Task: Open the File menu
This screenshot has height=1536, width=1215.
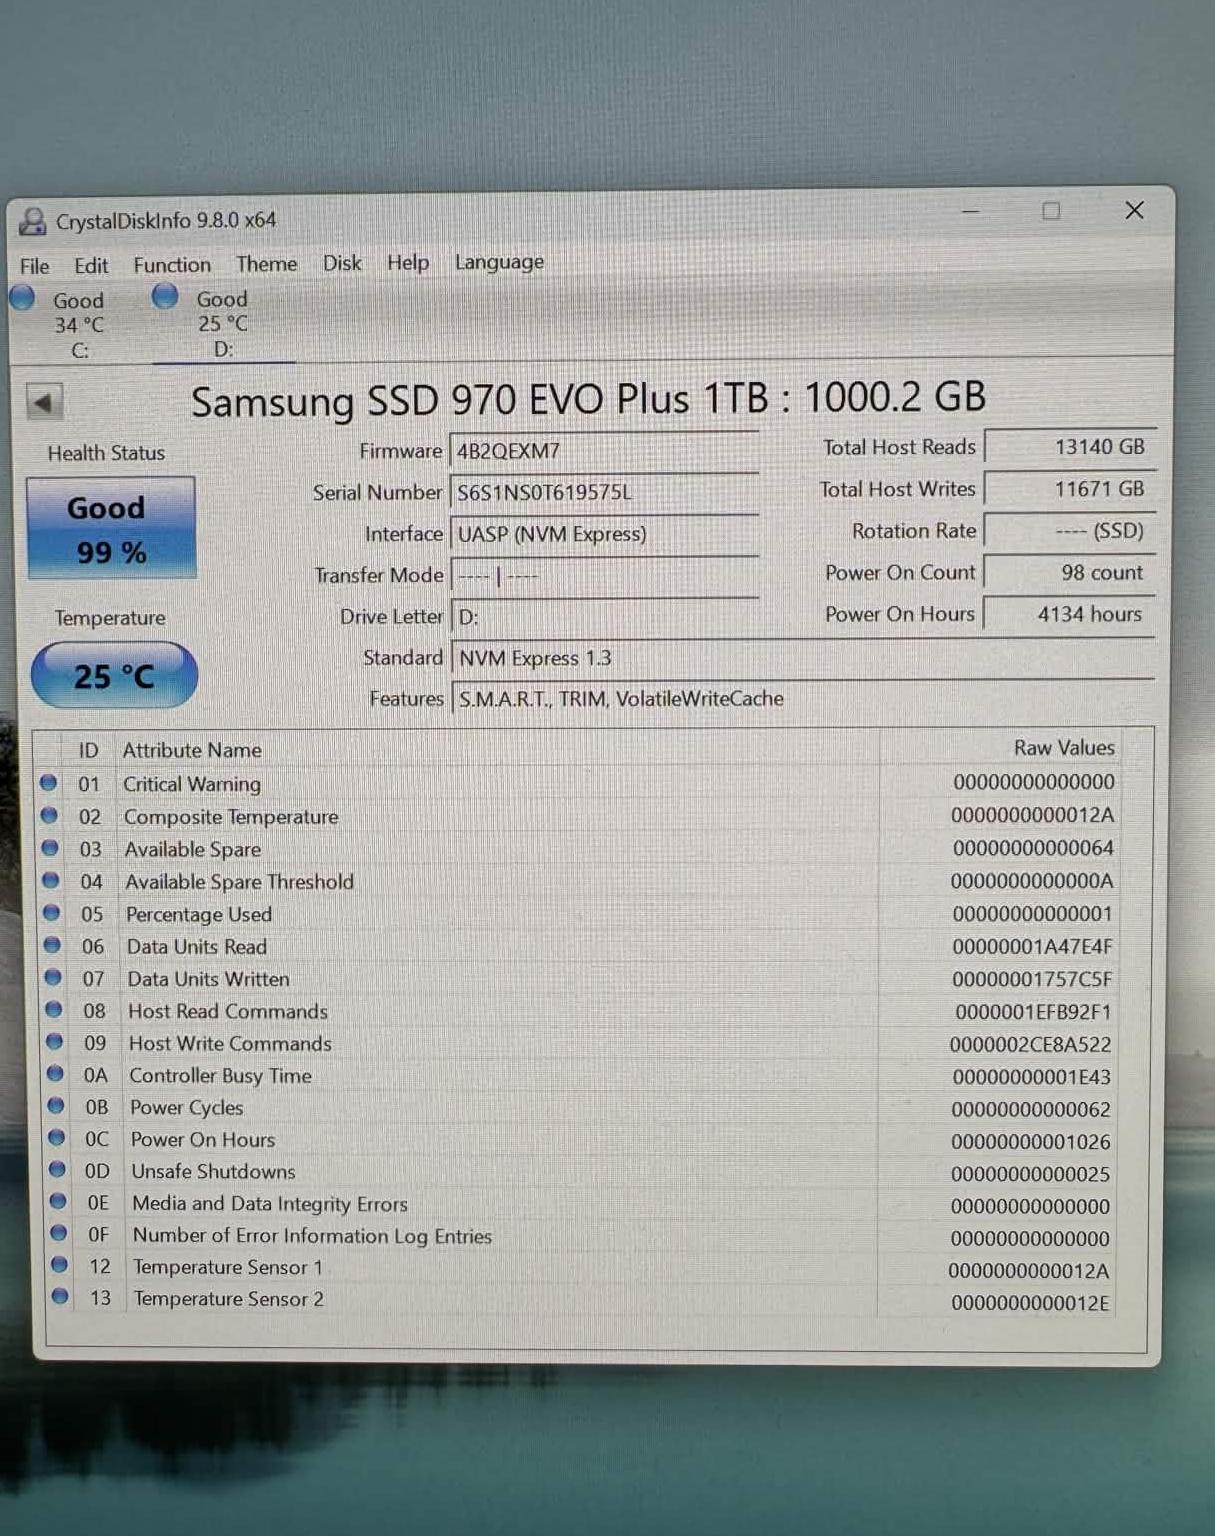Action: click(34, 266)
